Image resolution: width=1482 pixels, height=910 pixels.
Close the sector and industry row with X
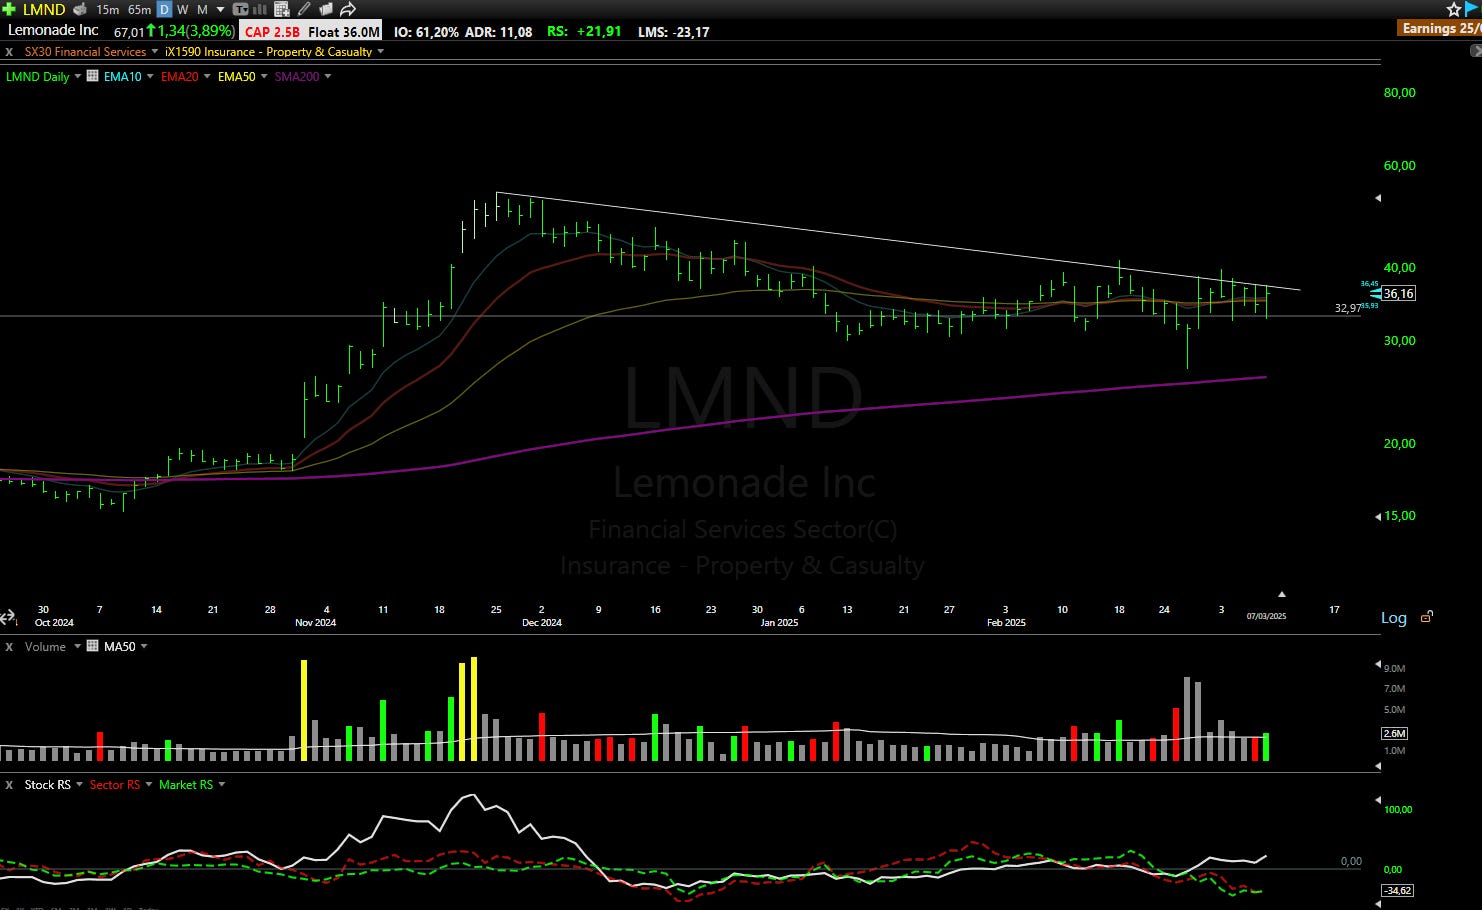tap(9, 52)
